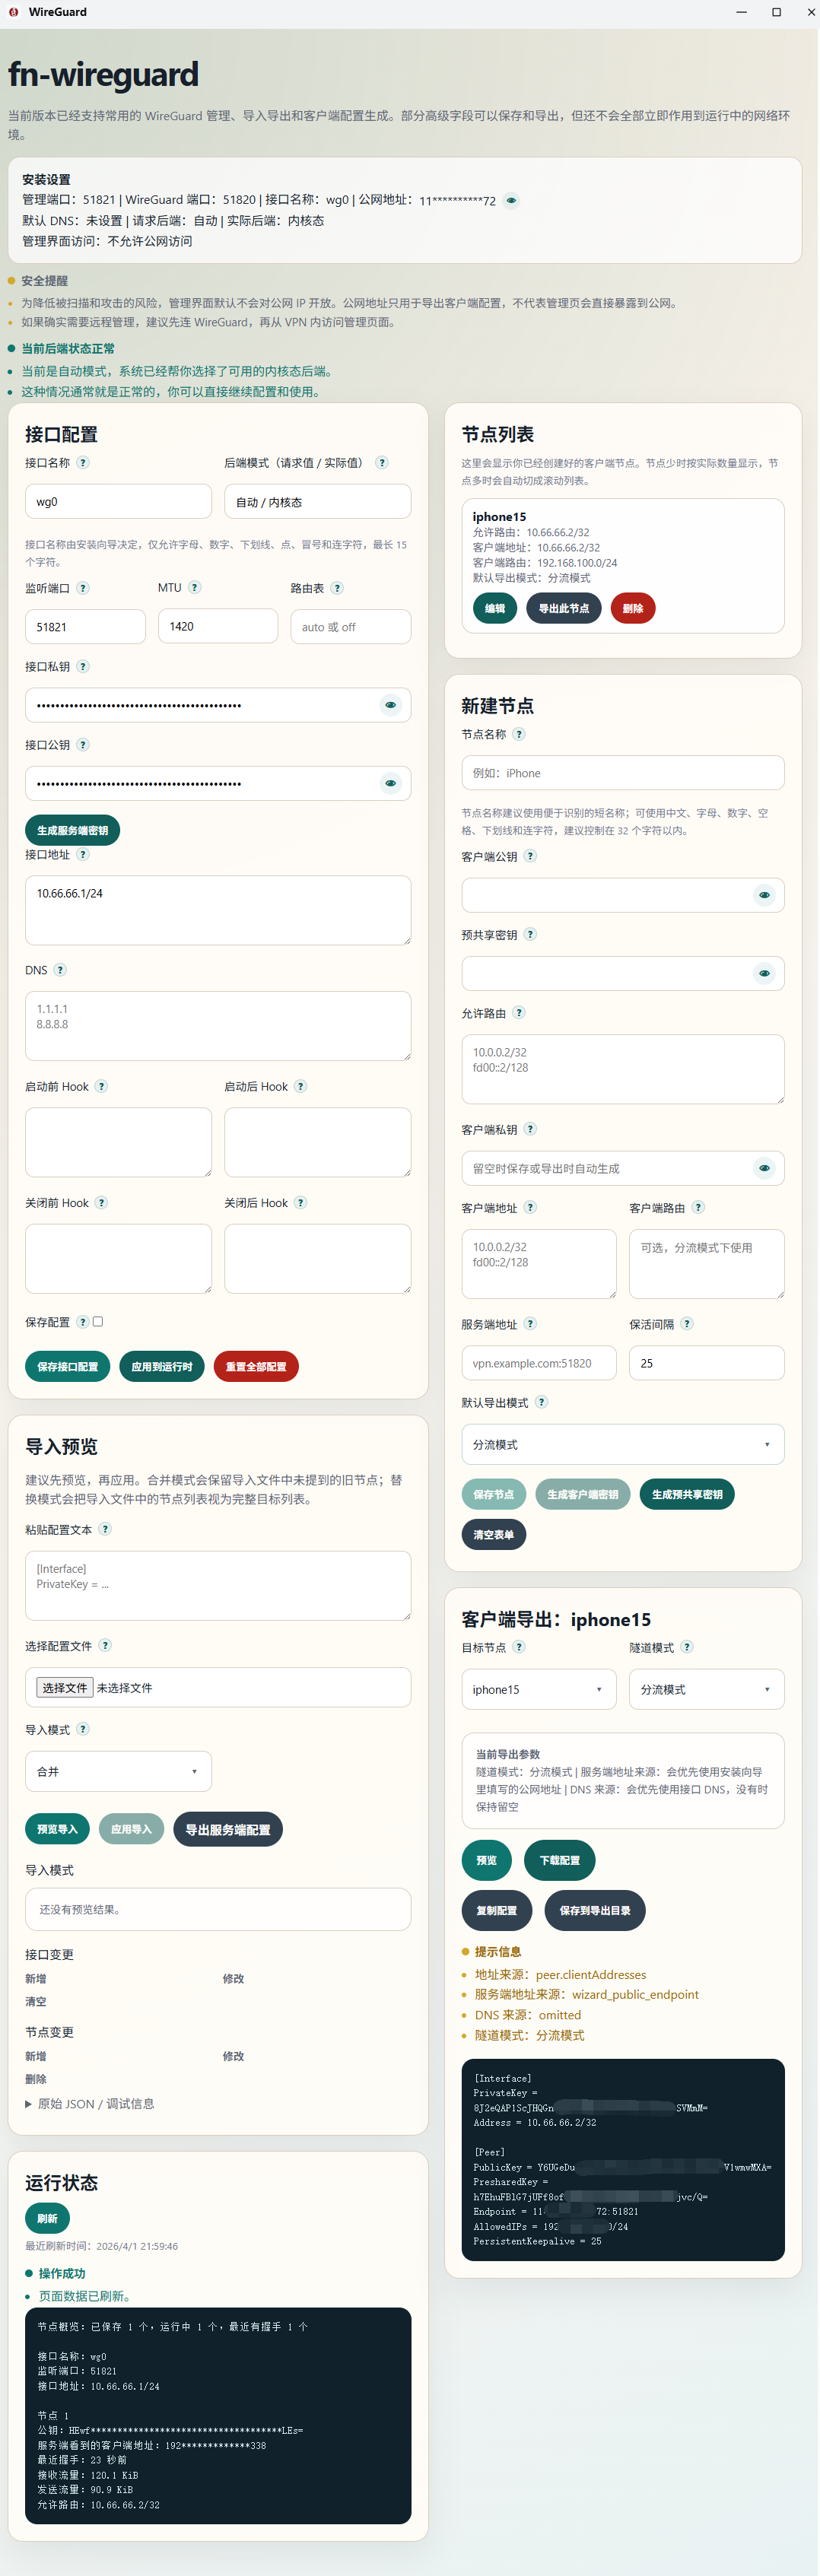
Task: Open help icon next to 选择配置文件
Action: 105,1645
